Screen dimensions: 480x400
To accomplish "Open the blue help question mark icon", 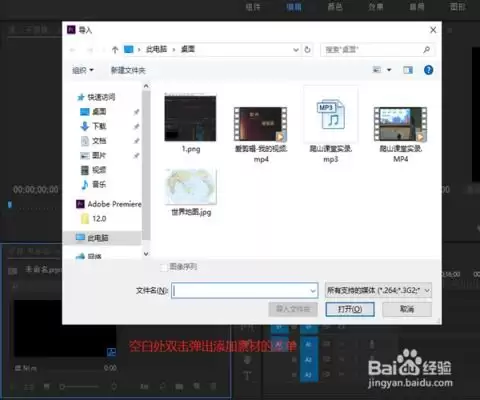I will (428, 70).
